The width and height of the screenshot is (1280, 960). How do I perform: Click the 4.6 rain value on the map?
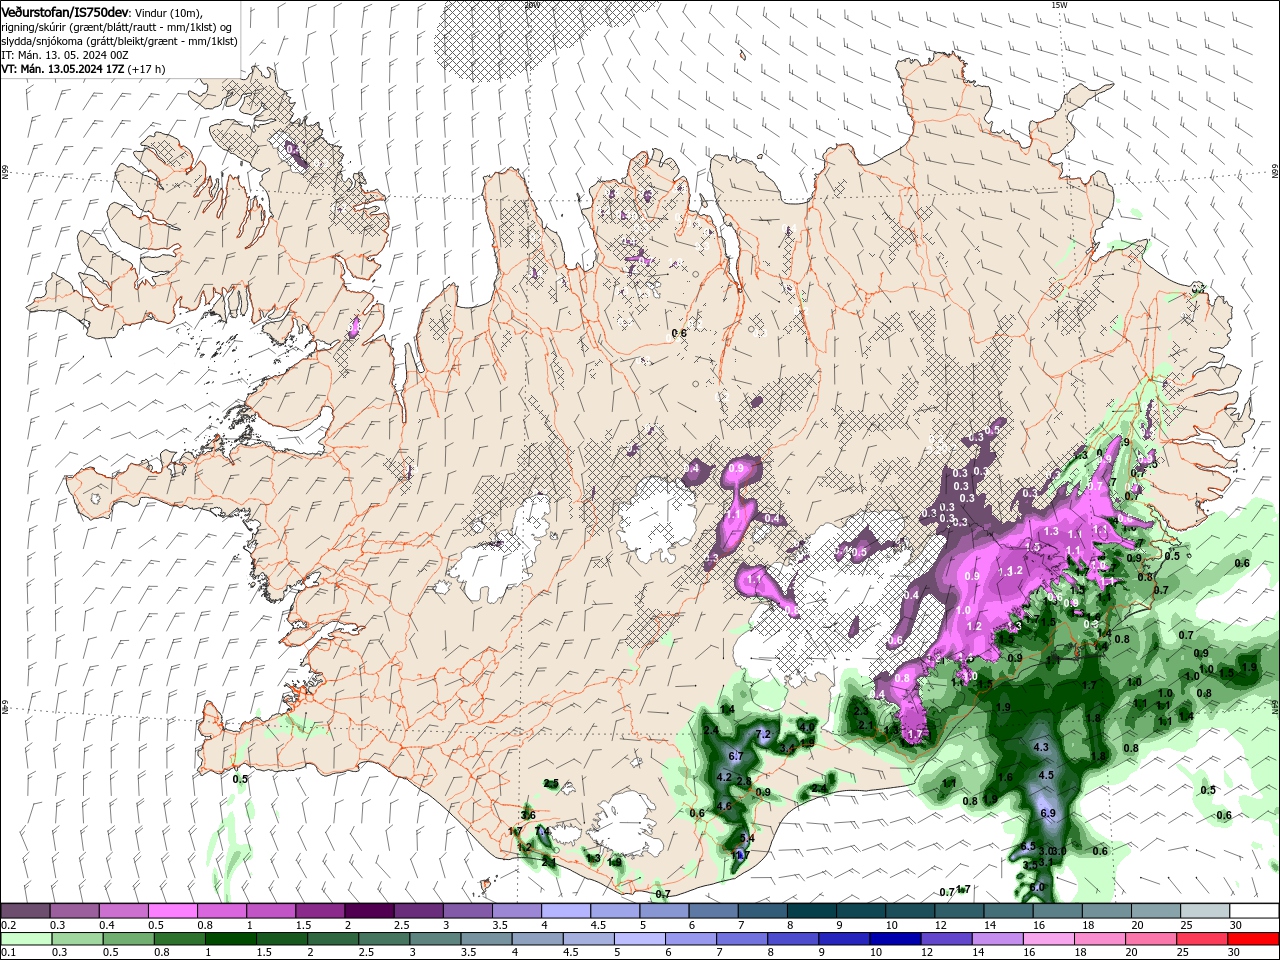pos(725,806)
